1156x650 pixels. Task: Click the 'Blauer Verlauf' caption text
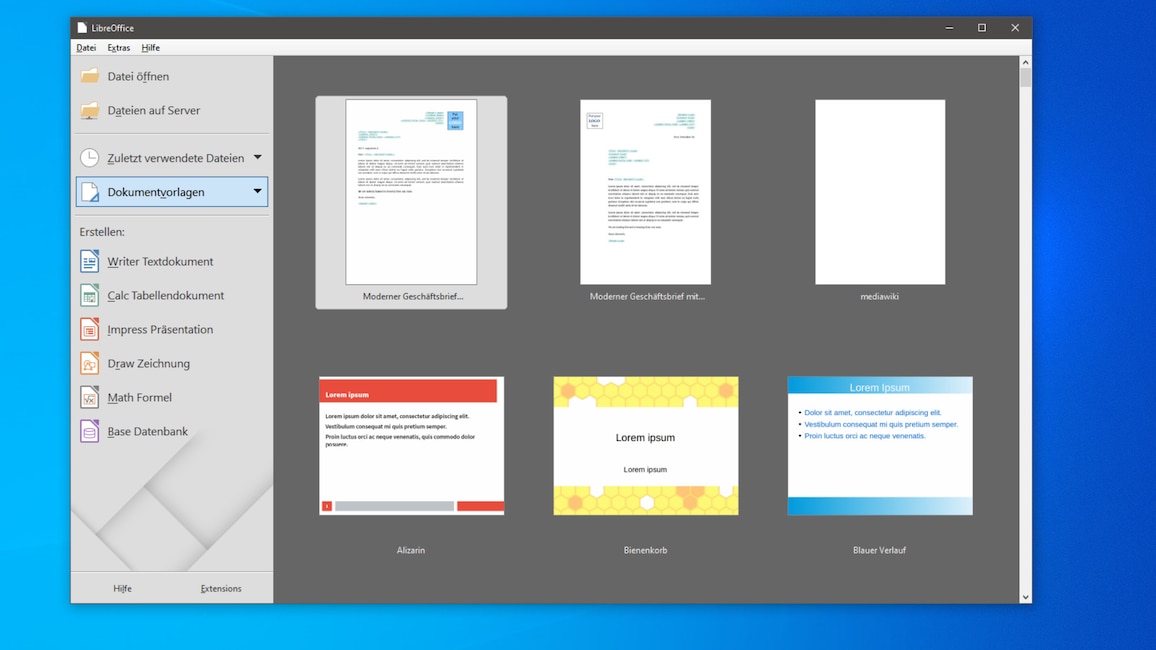pos(880,550)
